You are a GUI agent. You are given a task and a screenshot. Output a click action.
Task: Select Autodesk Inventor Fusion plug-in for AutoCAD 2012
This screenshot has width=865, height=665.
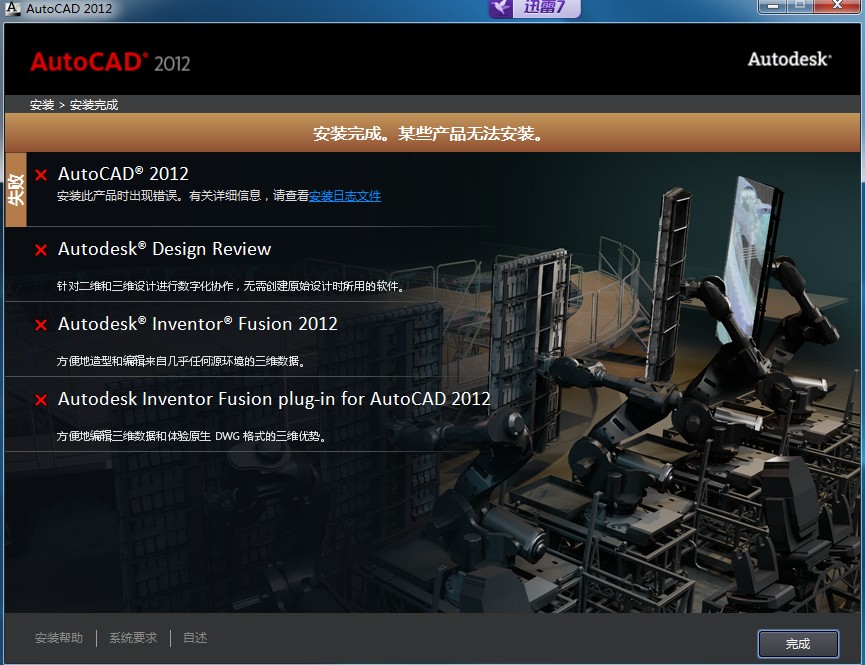pyautogui.click(x=274, y=398)
